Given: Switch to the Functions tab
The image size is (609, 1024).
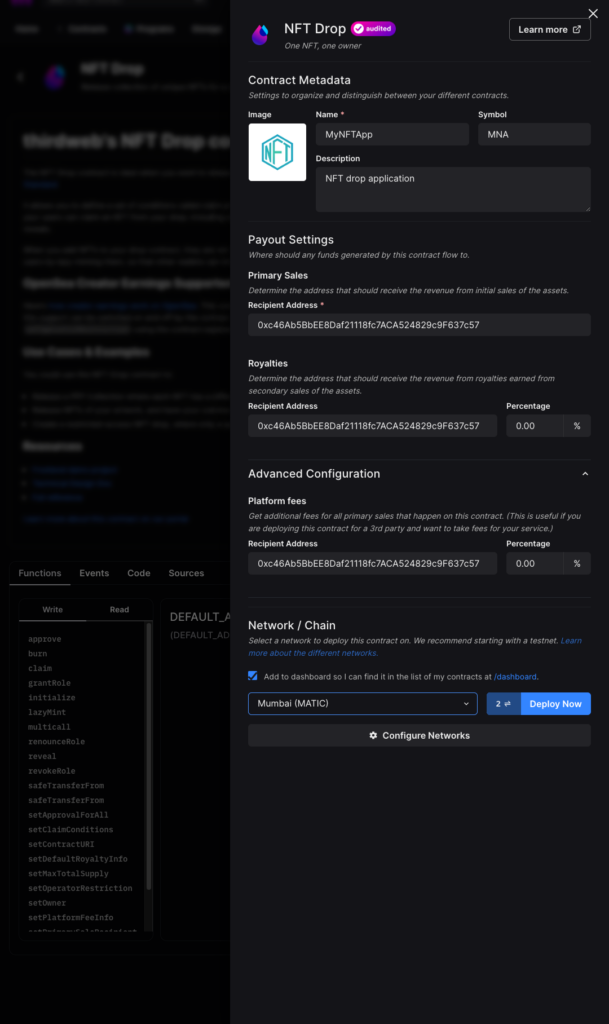Looking at the screenshot, I should click(40, 573).
